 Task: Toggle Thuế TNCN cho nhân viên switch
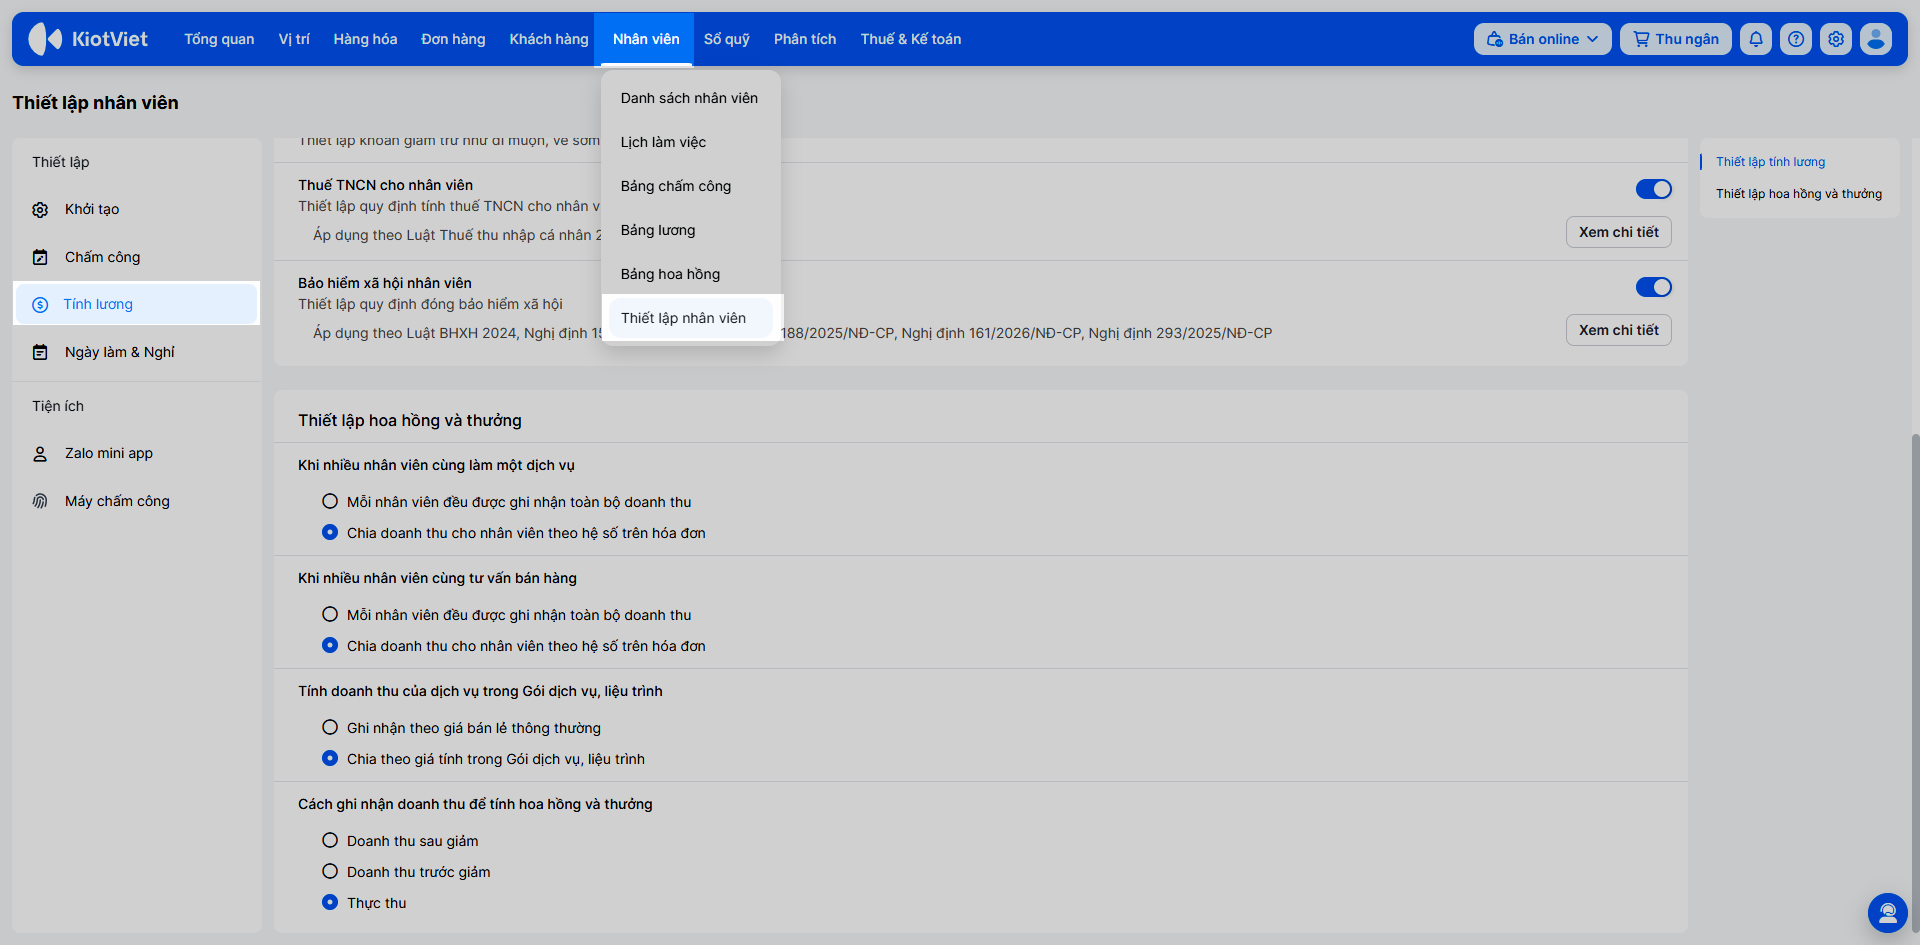click(1654, 189)
